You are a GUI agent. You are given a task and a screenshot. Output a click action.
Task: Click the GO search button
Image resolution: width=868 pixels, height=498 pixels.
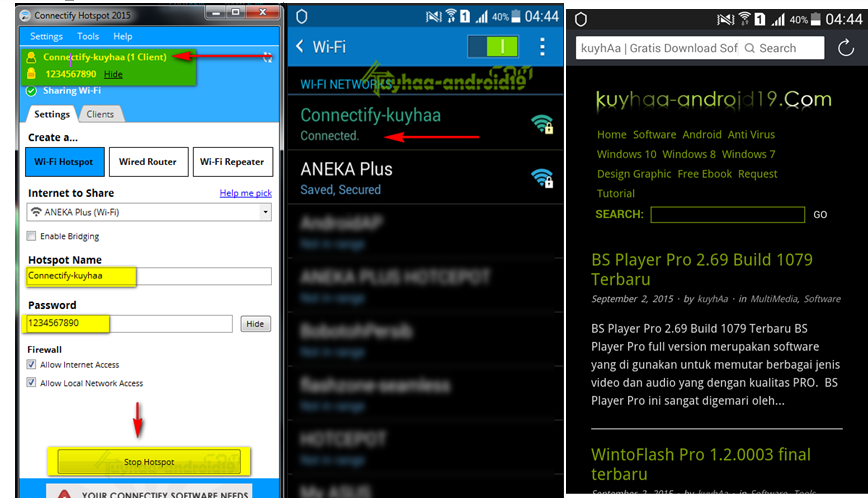(820, 215)
